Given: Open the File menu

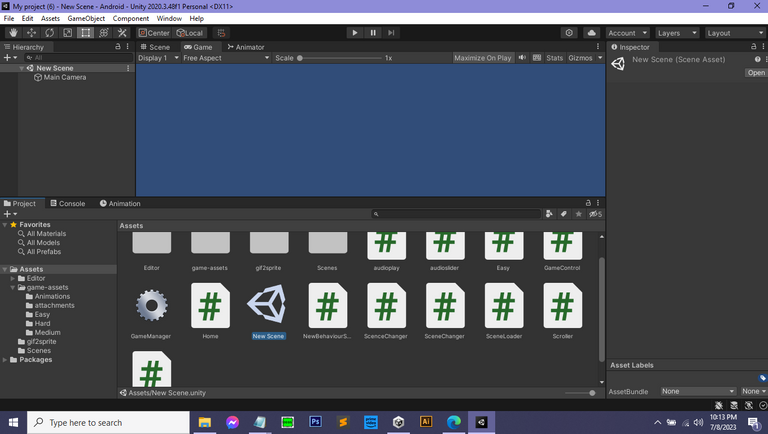Looking at the screenshot, I should coord(9,19).
